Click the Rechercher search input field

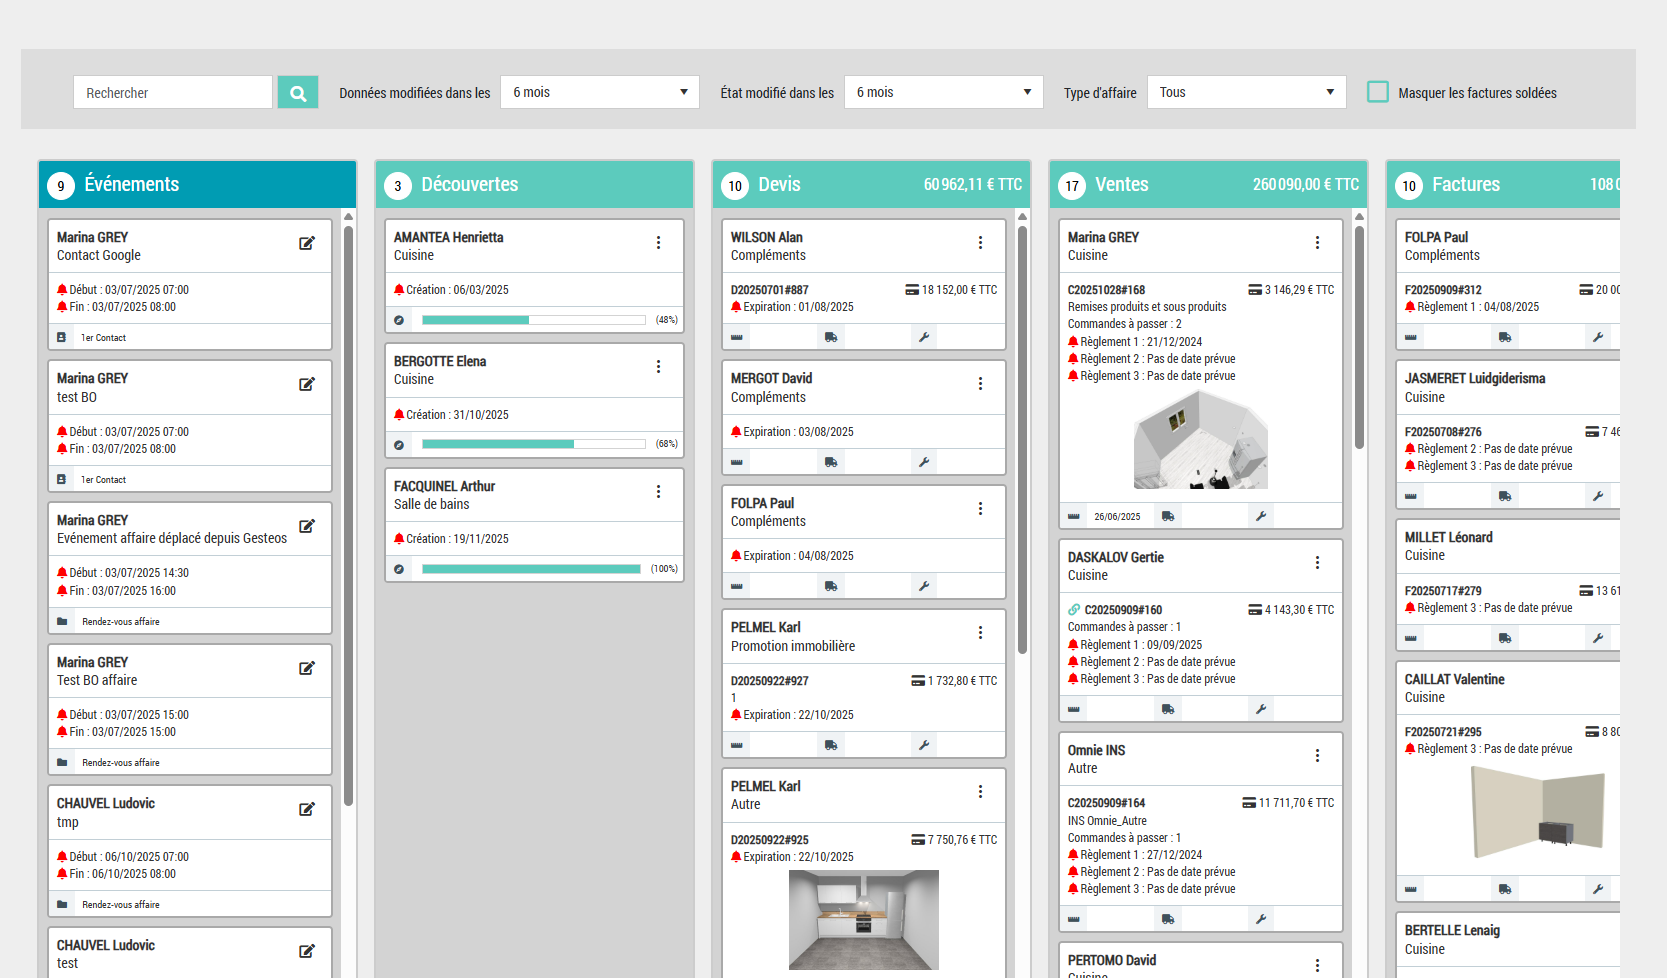coord(173,93)
